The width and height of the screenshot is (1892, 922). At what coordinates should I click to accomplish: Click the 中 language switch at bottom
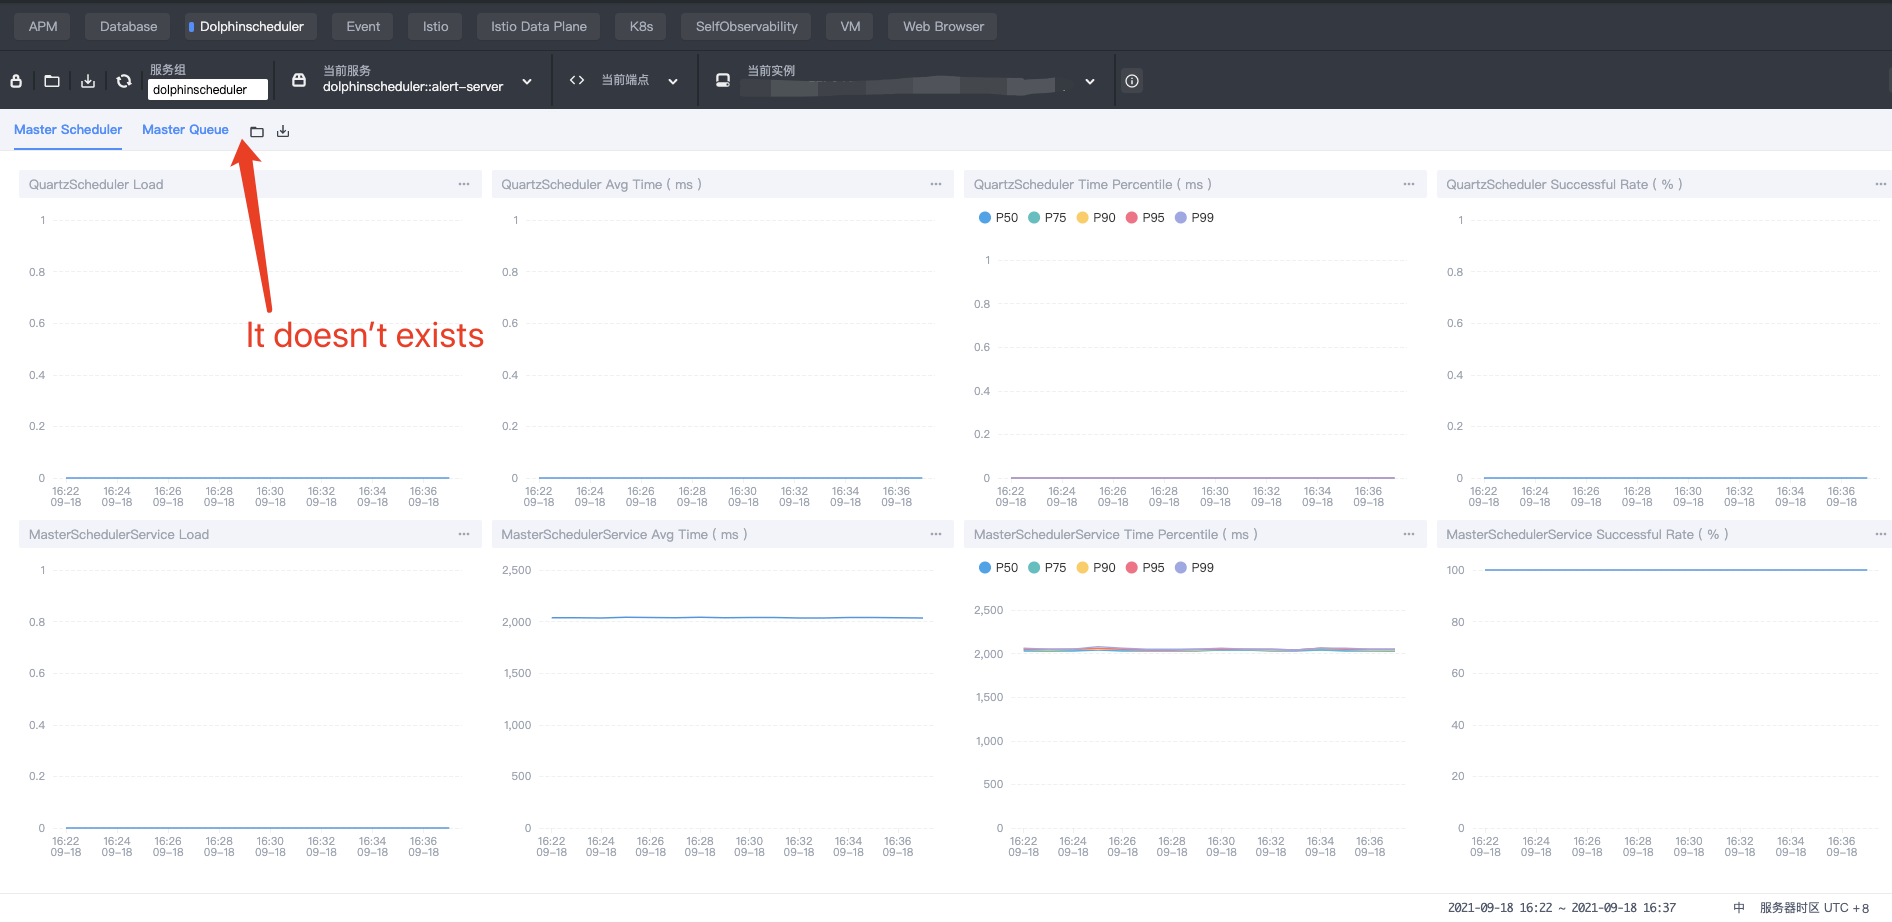coord(1739,908)
